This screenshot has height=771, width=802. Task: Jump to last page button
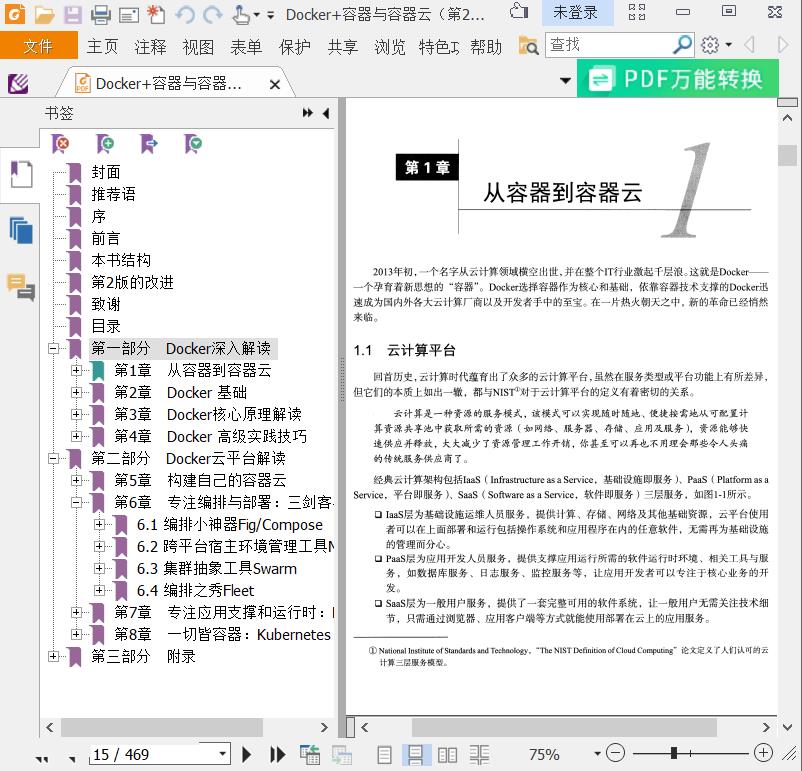click(277, 754)
